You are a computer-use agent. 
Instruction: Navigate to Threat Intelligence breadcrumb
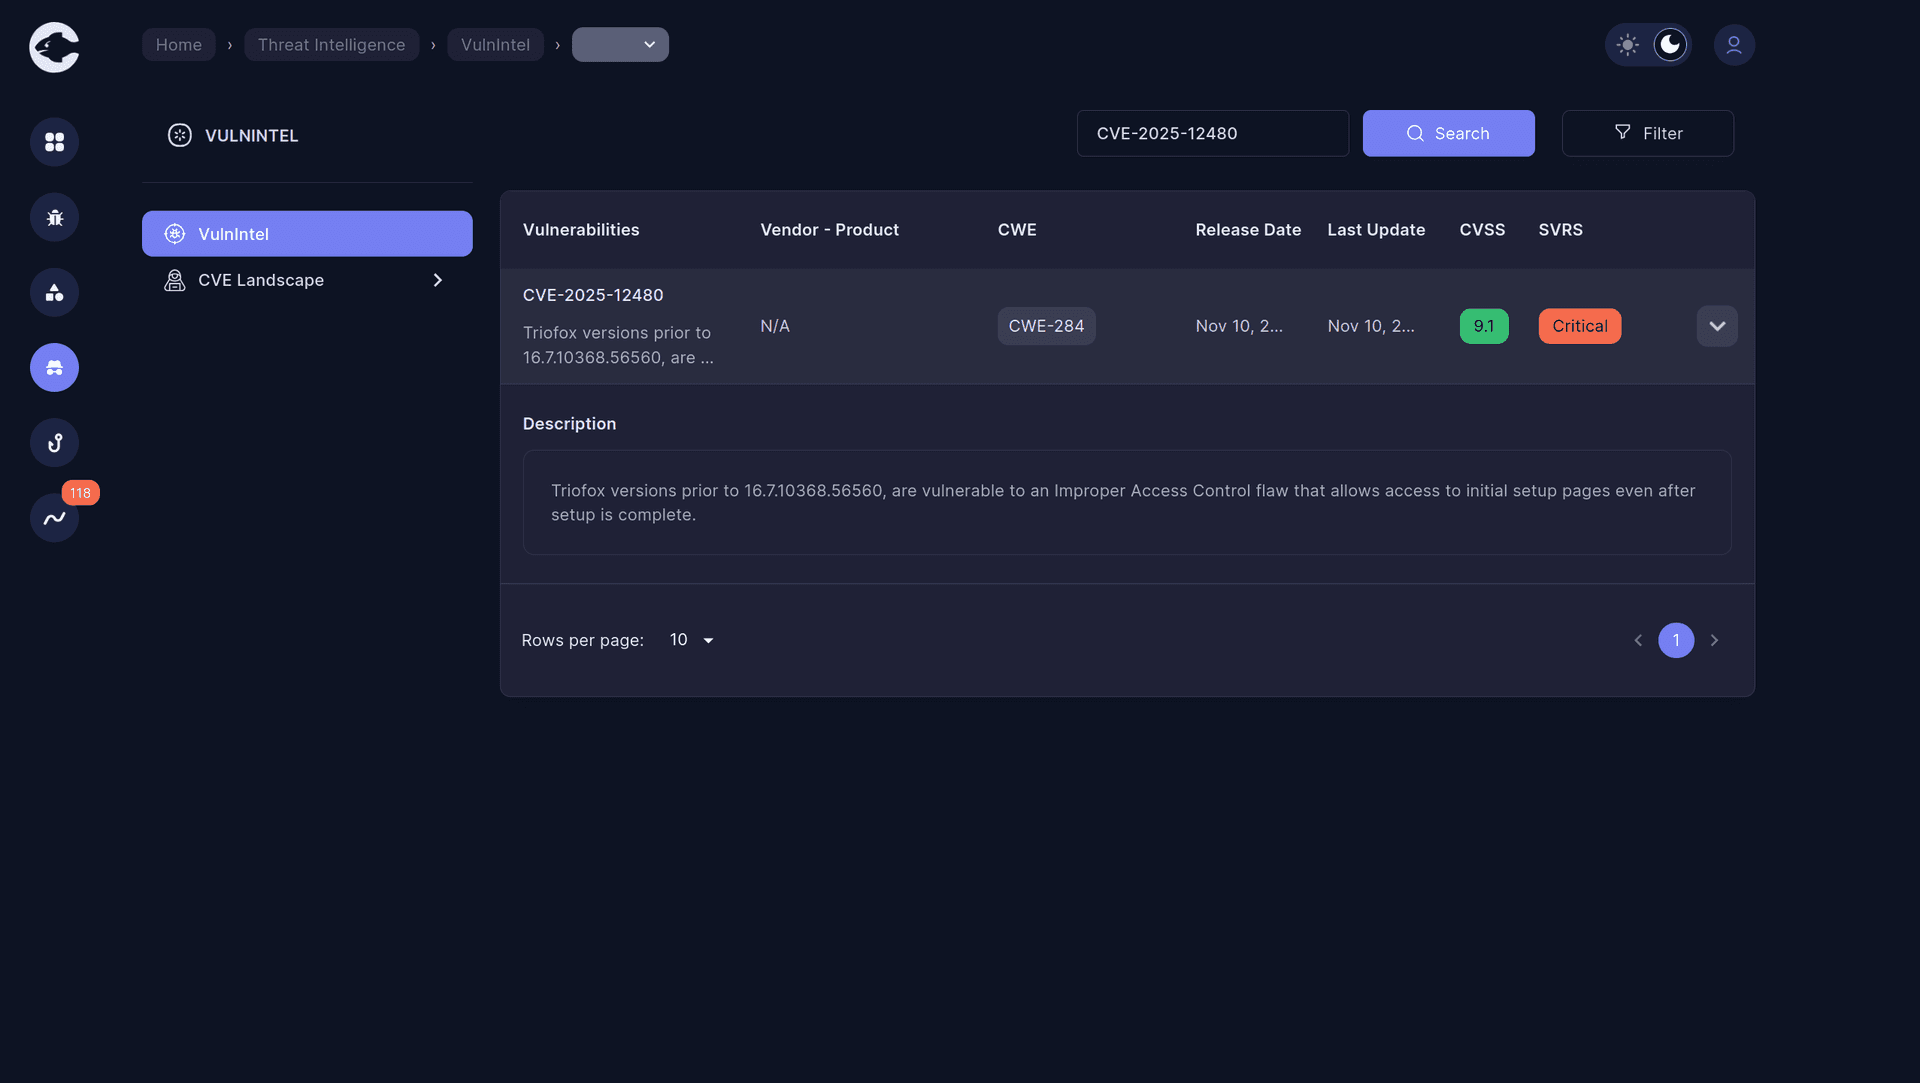[331, 44]
